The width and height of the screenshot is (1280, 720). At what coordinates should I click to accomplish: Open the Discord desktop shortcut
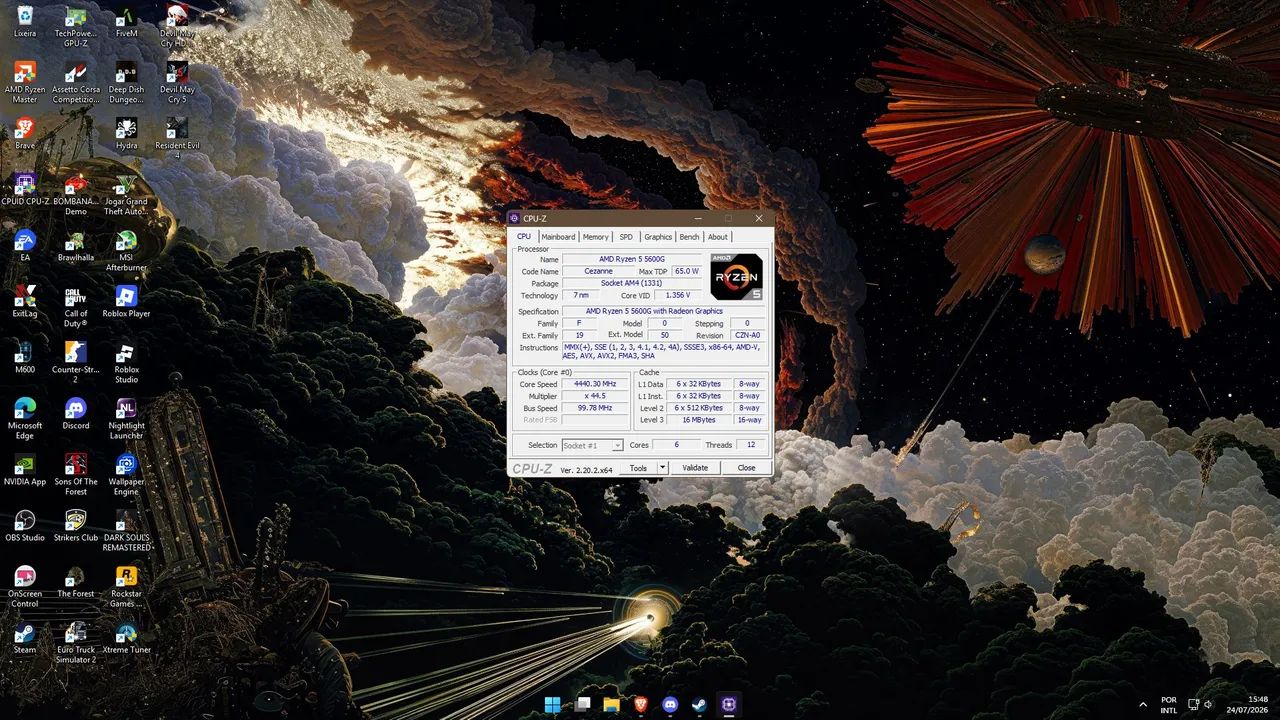(76, 414)
